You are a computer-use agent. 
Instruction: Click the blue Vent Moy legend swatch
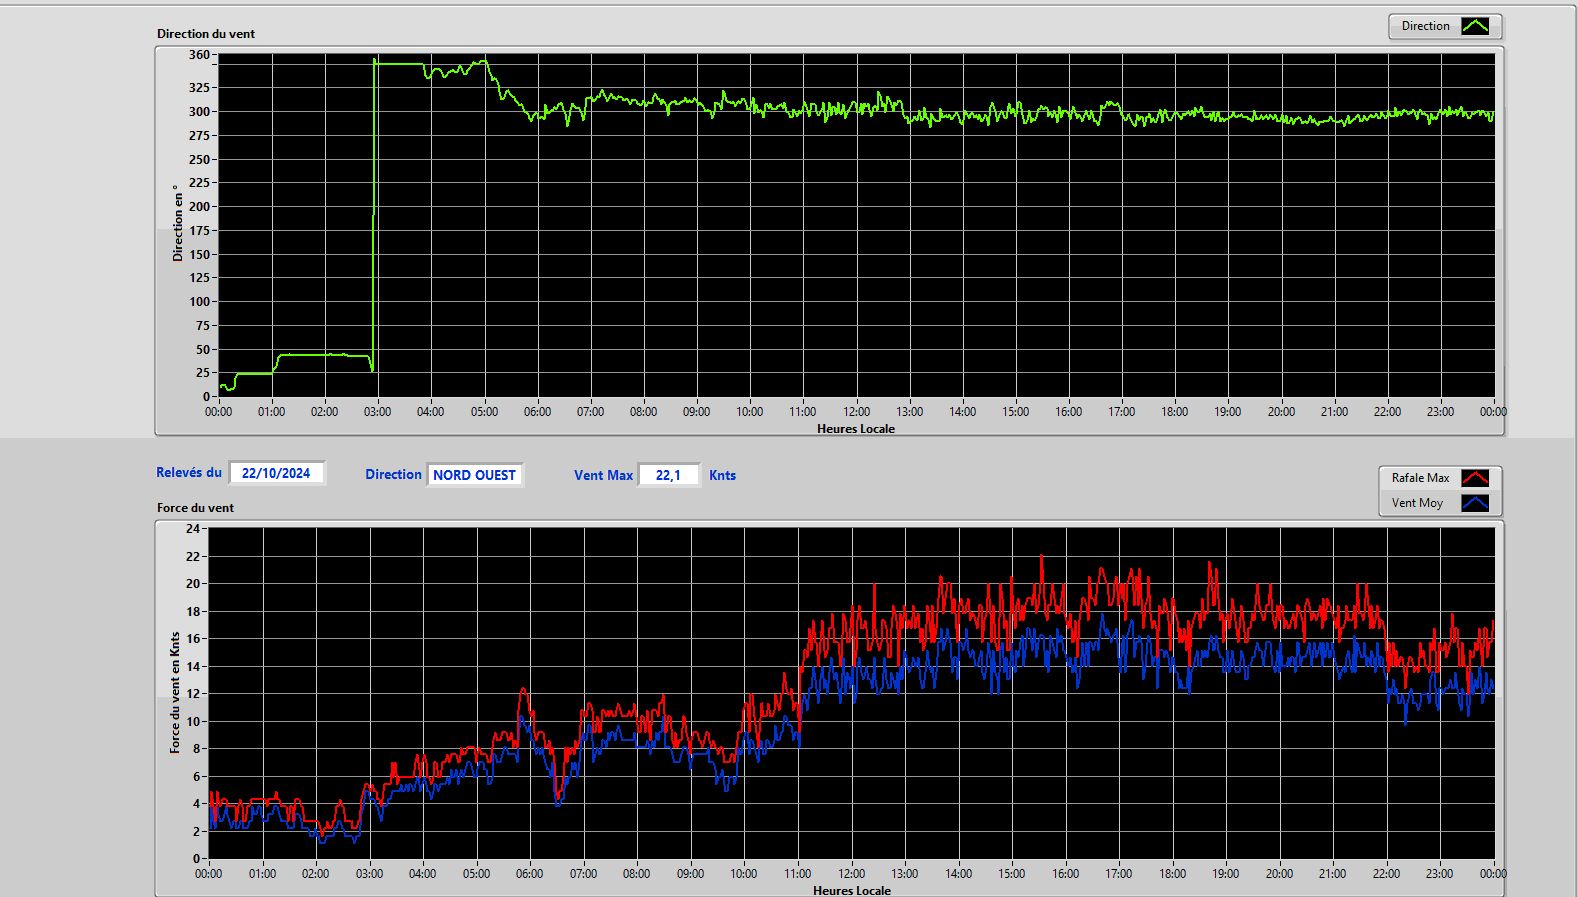[1475, 503]
